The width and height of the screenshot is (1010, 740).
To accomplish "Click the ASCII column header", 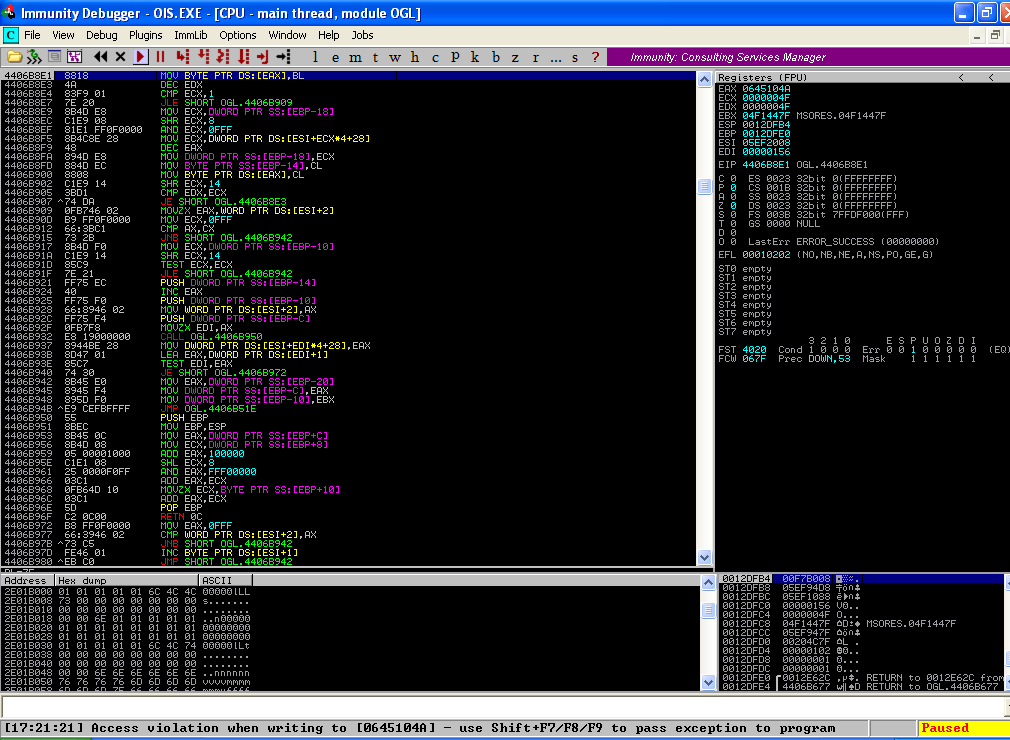I will [x=225, y=580].
